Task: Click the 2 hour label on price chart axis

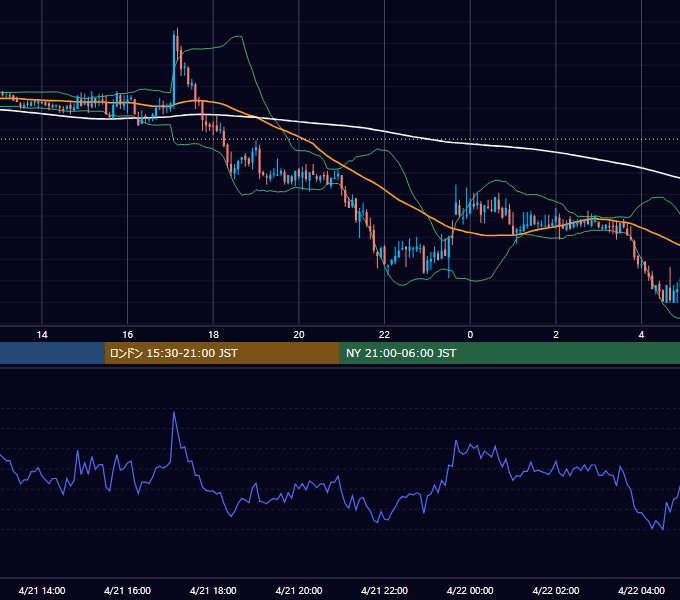Action: point(556,335)
